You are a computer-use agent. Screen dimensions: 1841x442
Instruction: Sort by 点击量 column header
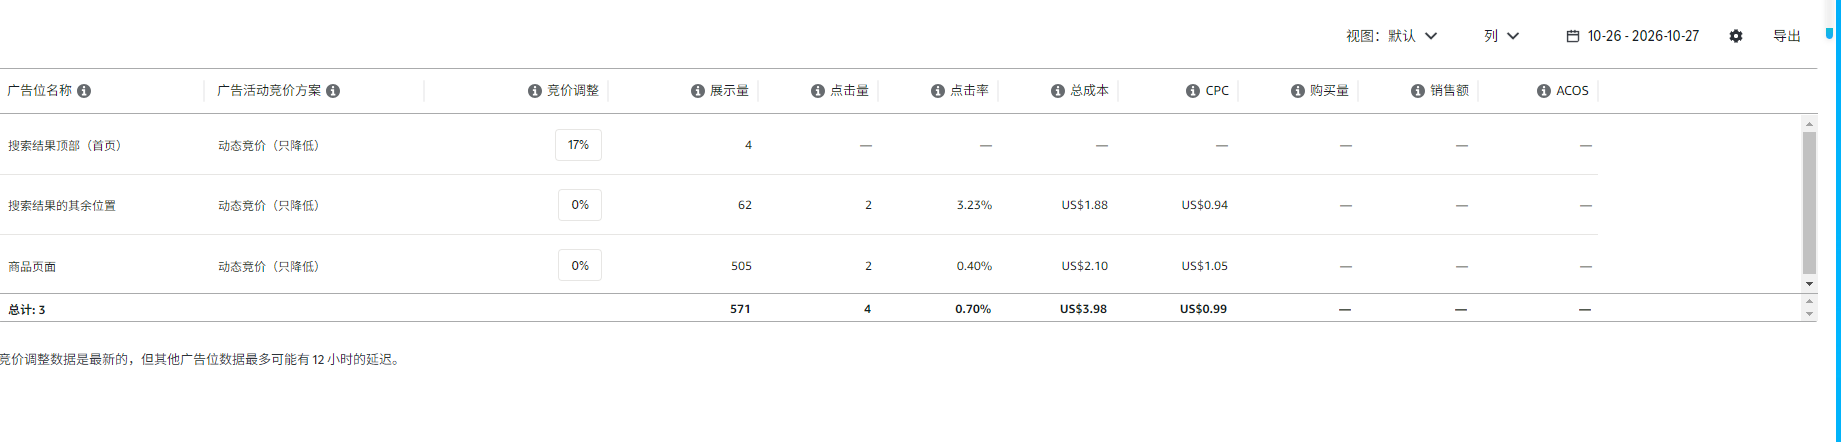pyautogui.click(x=849, y=91)
